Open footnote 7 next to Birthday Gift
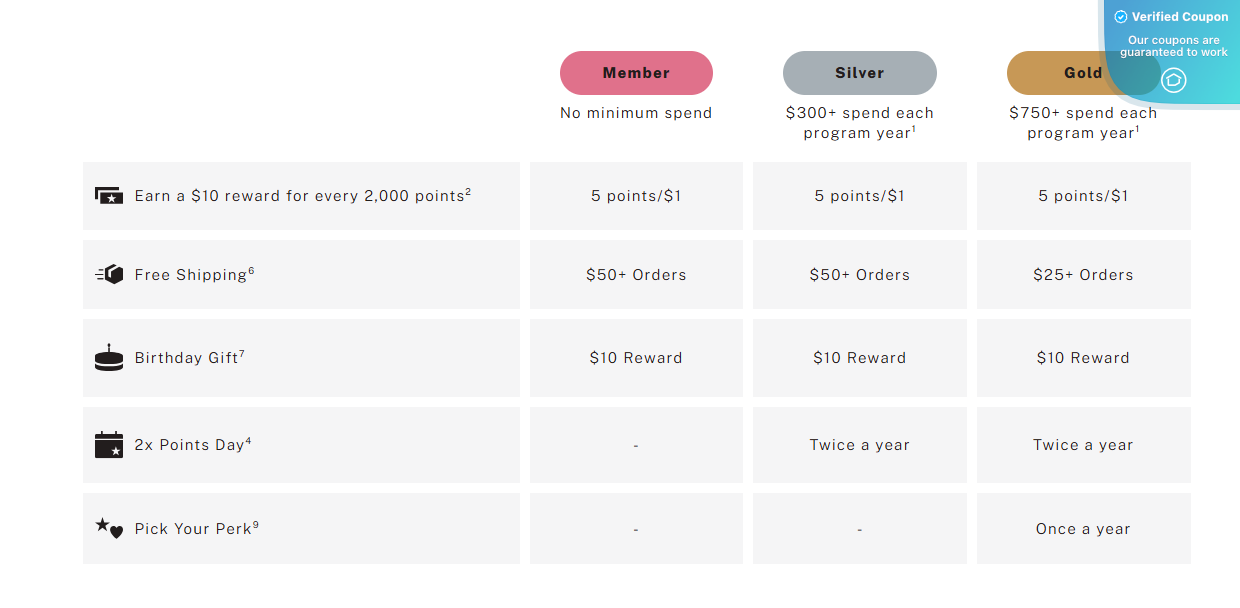The height and width of the screenshot is (608, 1240). tap(242, 353)
